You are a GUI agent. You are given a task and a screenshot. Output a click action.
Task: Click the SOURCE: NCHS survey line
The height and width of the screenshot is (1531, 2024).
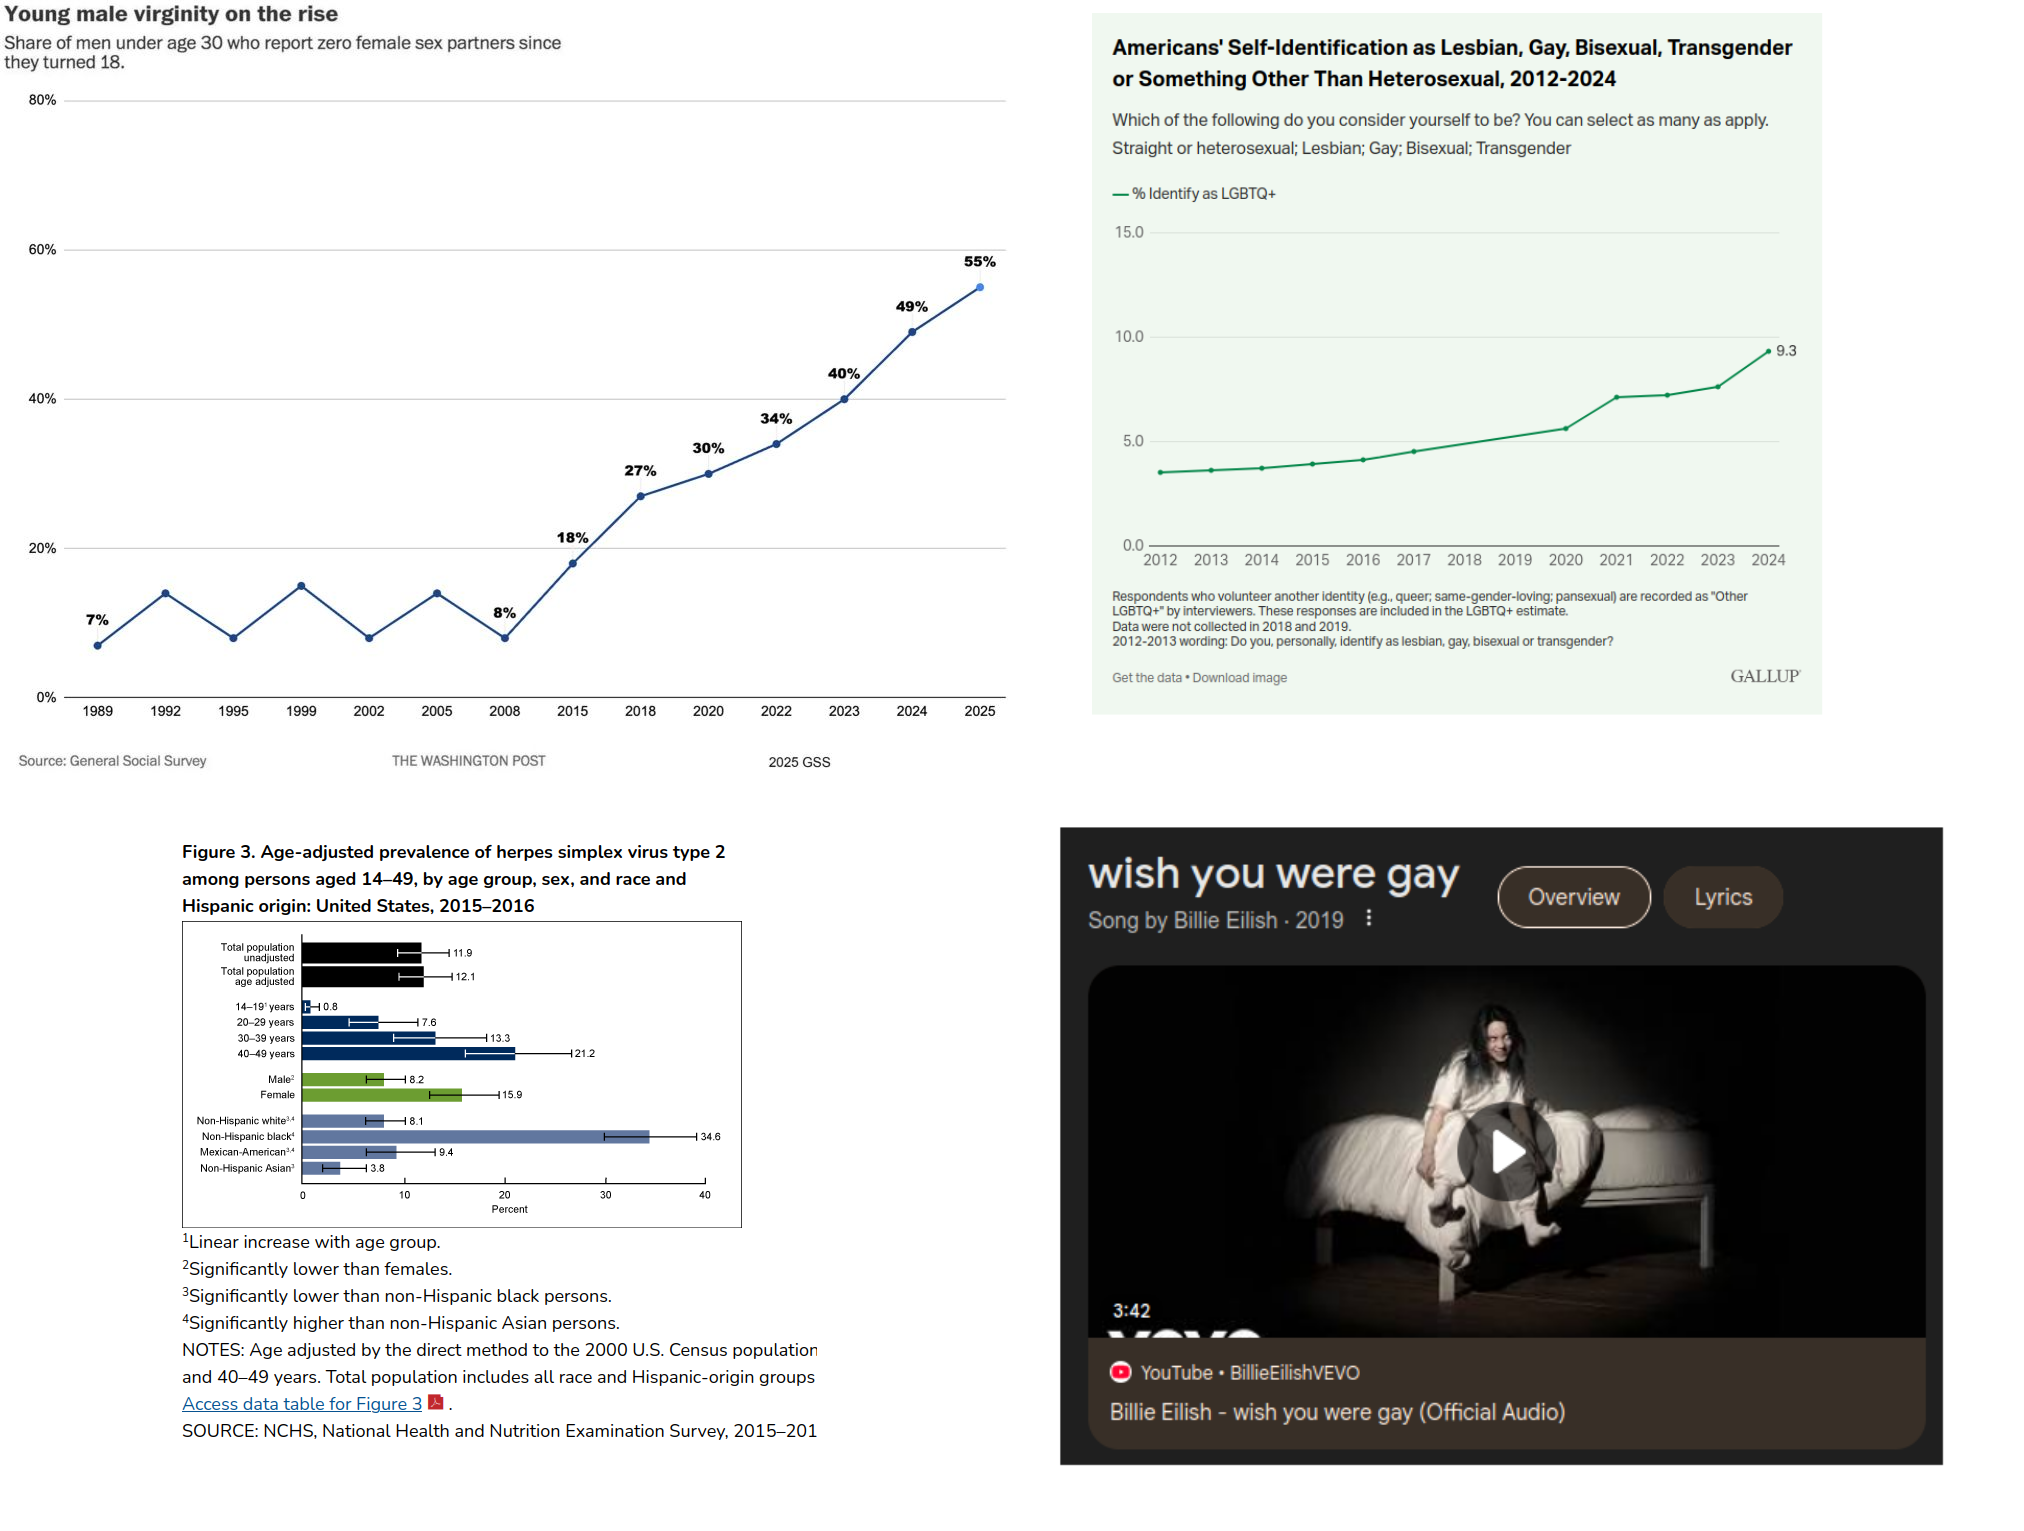499,1431
